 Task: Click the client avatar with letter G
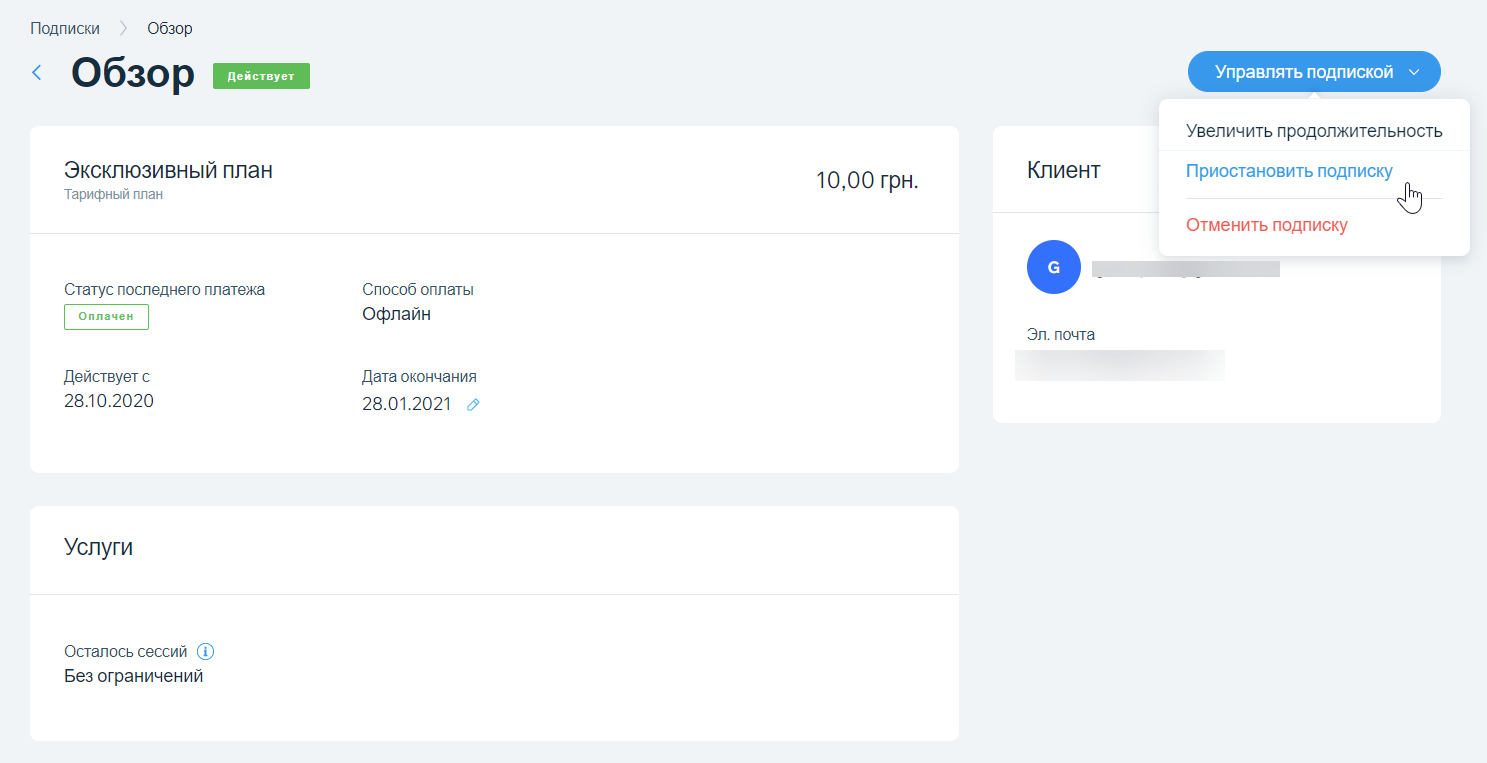pyautogui.click(x=1054, y=267)
